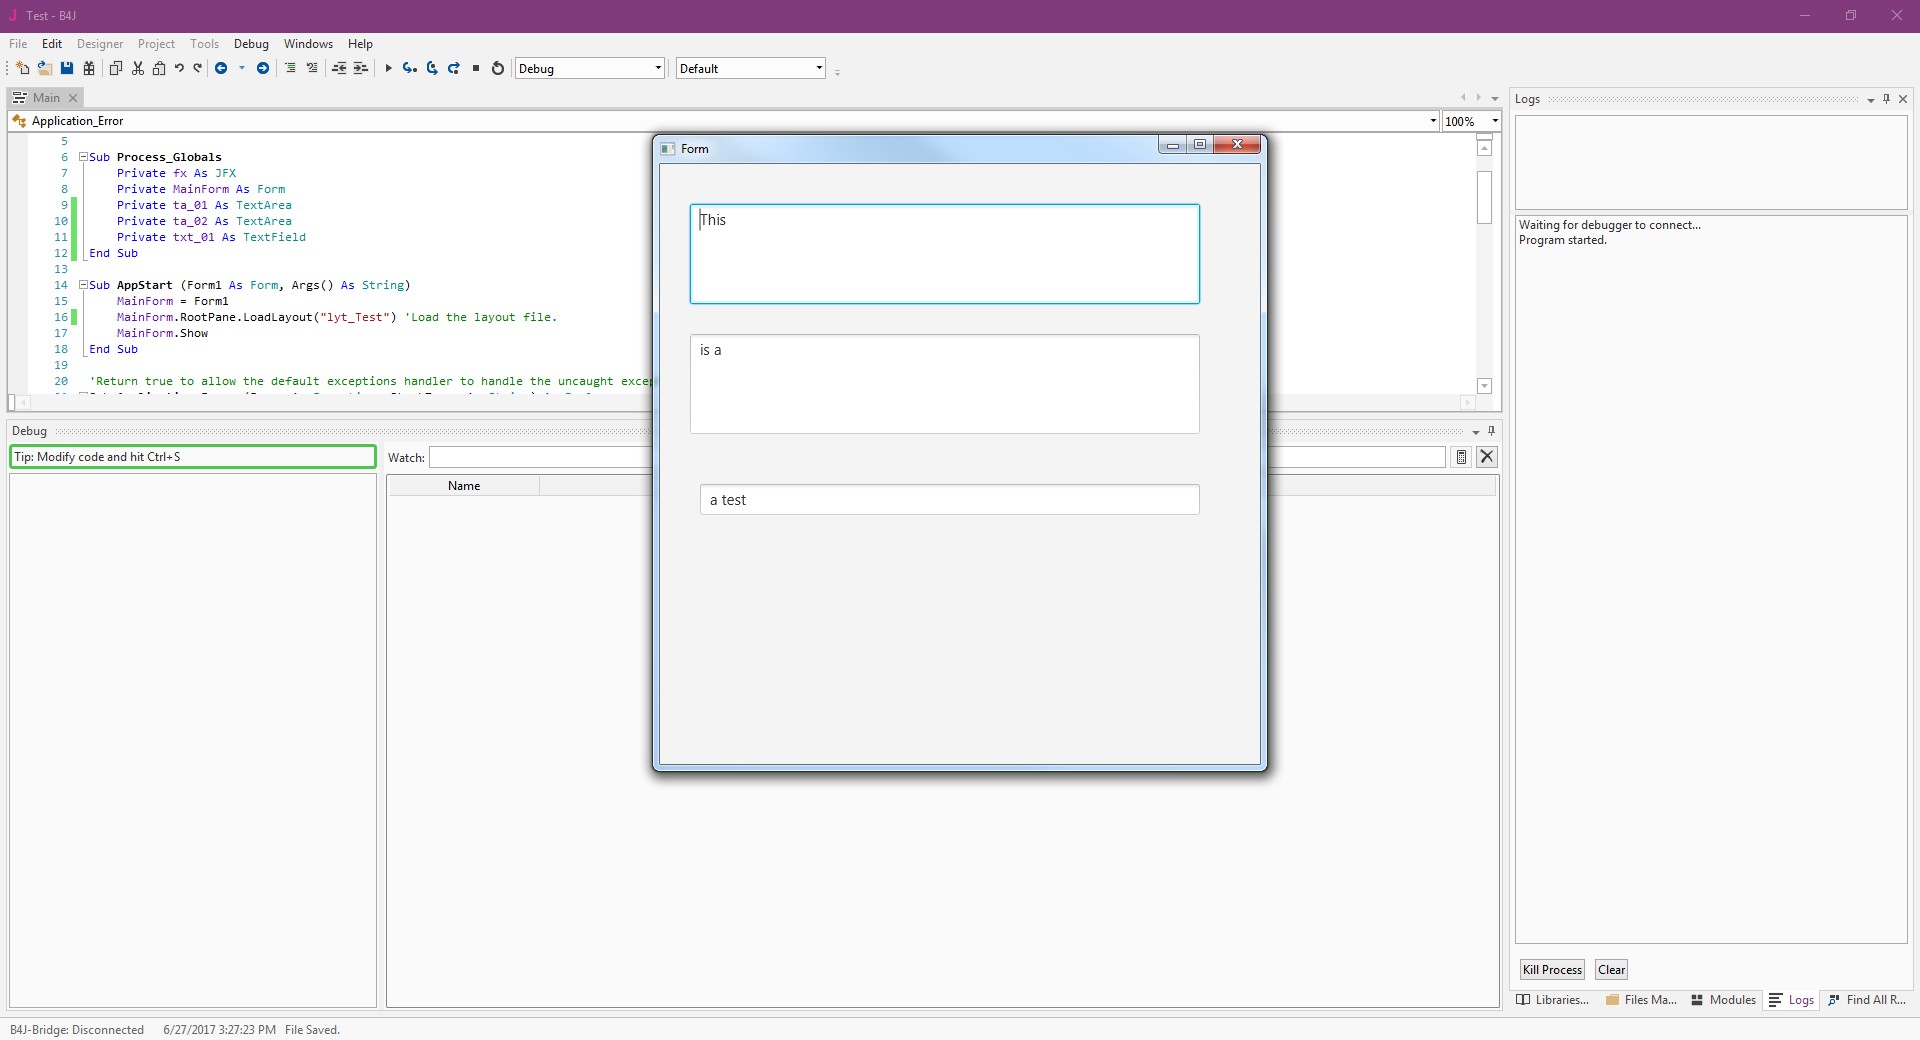
Task: Stop the running program
Action: [x=476, y=68]
